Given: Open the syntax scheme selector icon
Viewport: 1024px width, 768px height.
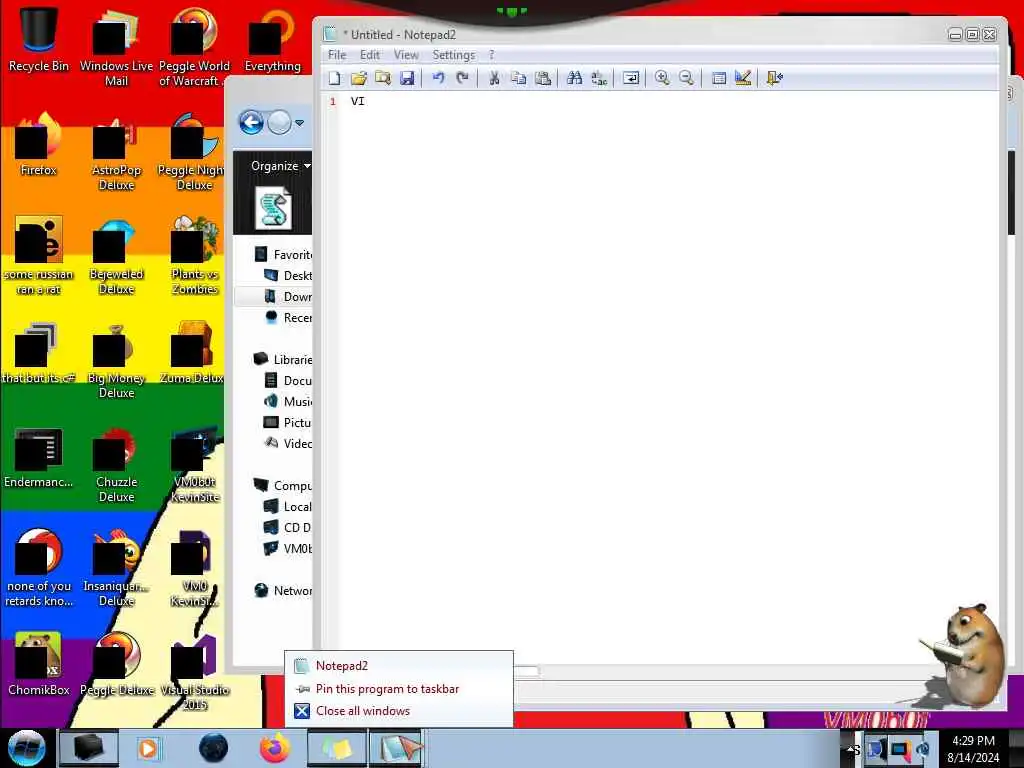Looking at the screenshot, I should tap(719, 78).
